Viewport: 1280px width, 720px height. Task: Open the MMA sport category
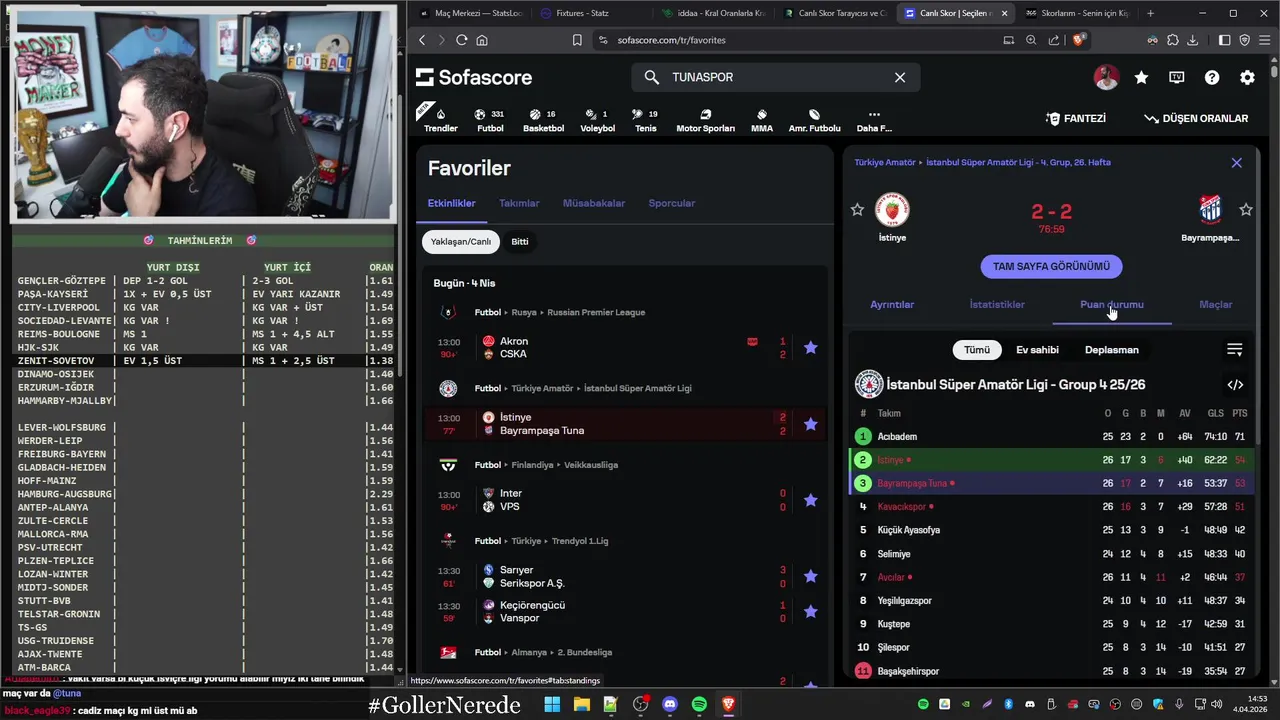point(762,120)
